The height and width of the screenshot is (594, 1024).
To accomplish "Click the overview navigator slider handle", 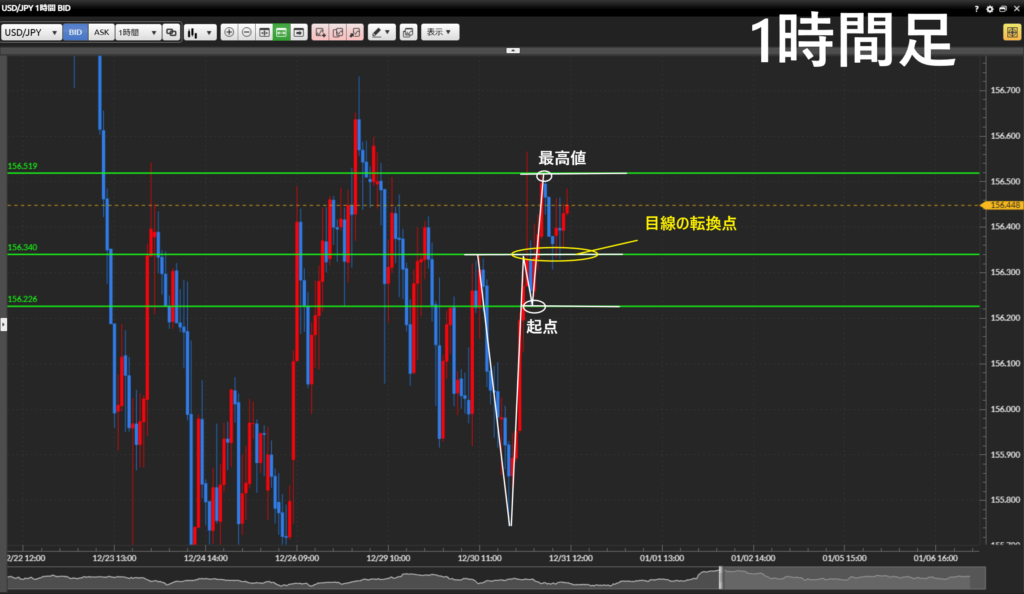I will coord(720,578).
